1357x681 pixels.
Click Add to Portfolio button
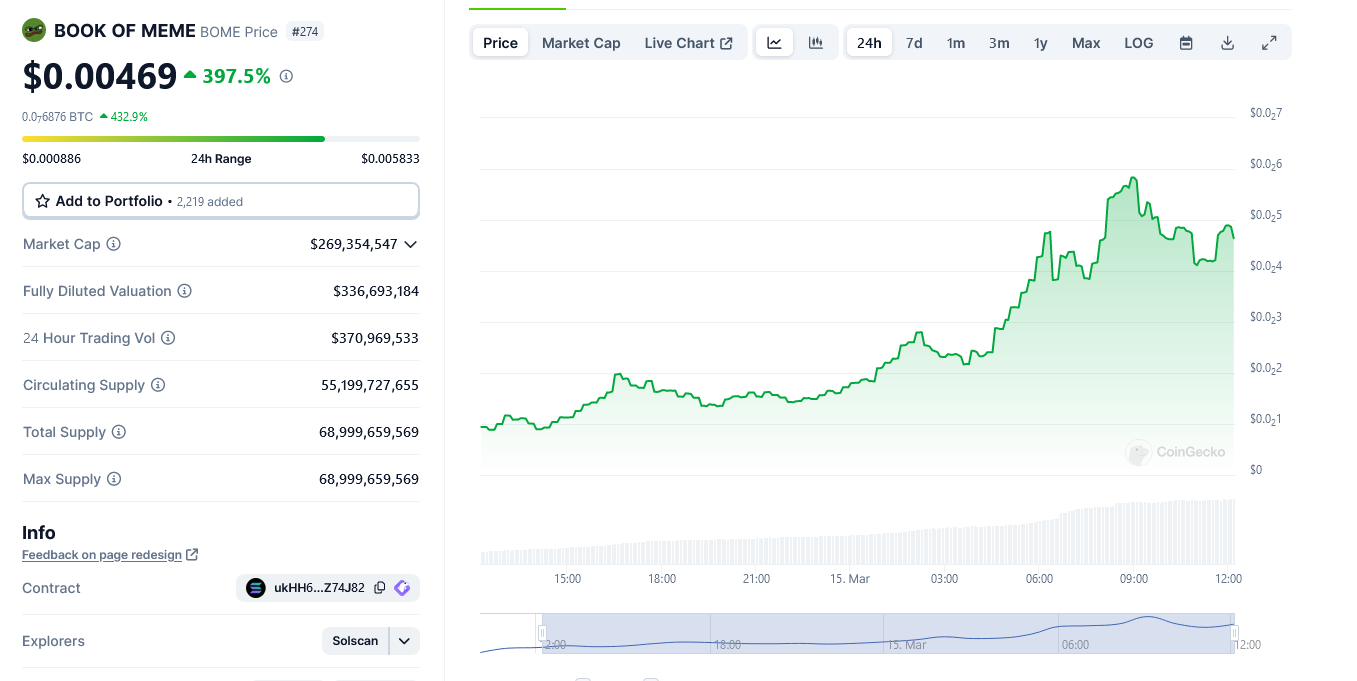click(221, 201)
